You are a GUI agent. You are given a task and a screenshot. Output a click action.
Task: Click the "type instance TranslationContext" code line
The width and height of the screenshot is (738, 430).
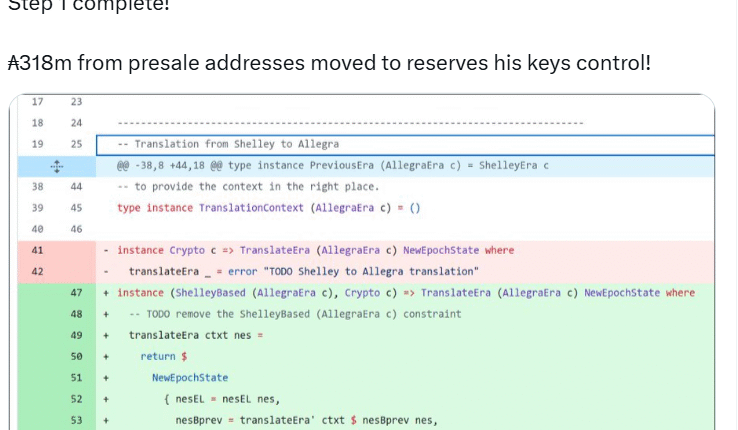point(268,208)
